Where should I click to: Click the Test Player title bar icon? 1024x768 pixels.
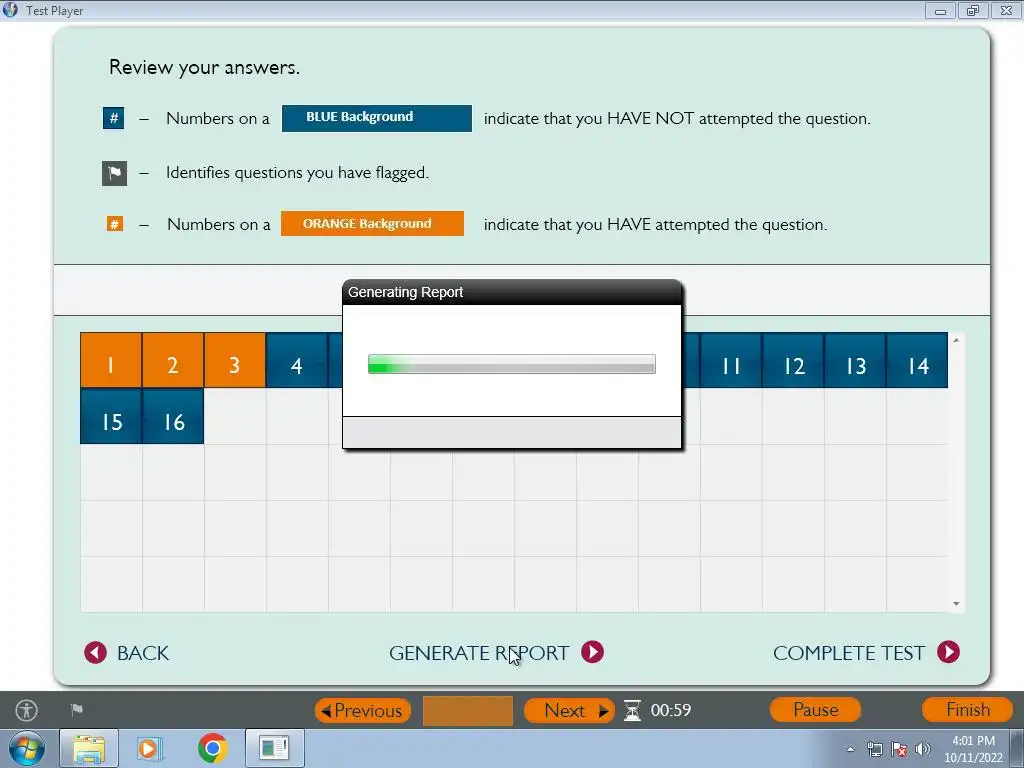coord(10,10)
